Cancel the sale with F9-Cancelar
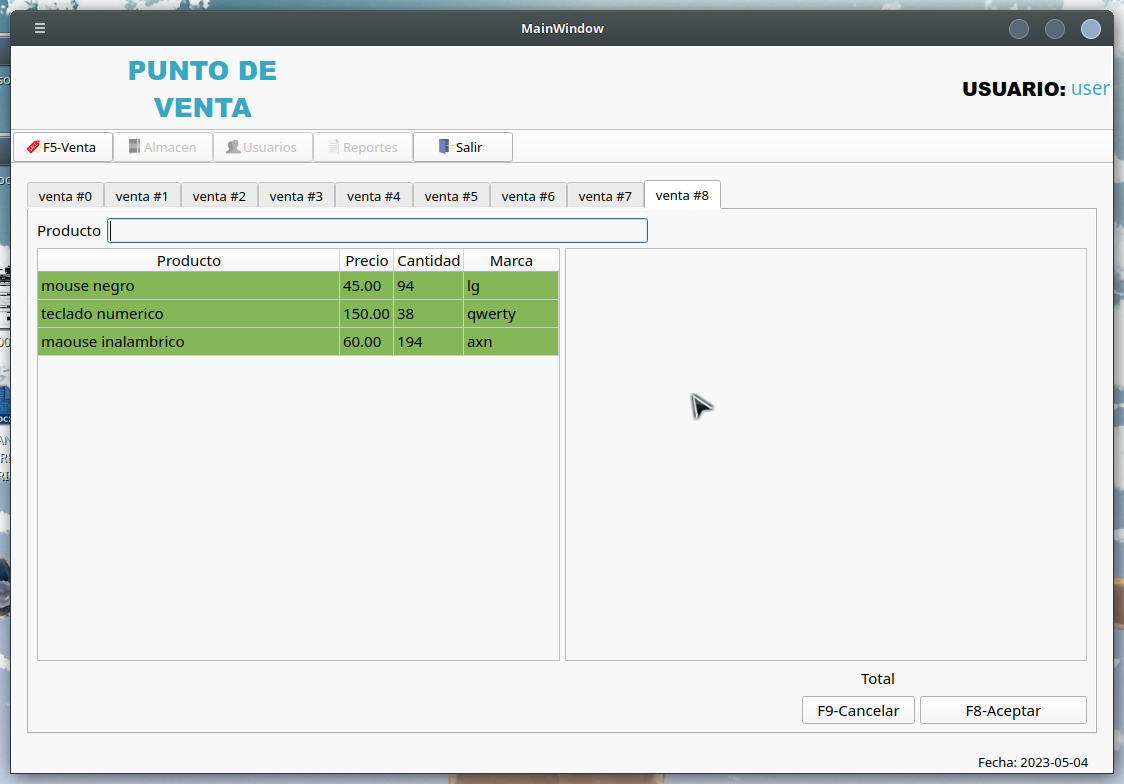This screenshot has height=784, width=1124. [858, 710]
